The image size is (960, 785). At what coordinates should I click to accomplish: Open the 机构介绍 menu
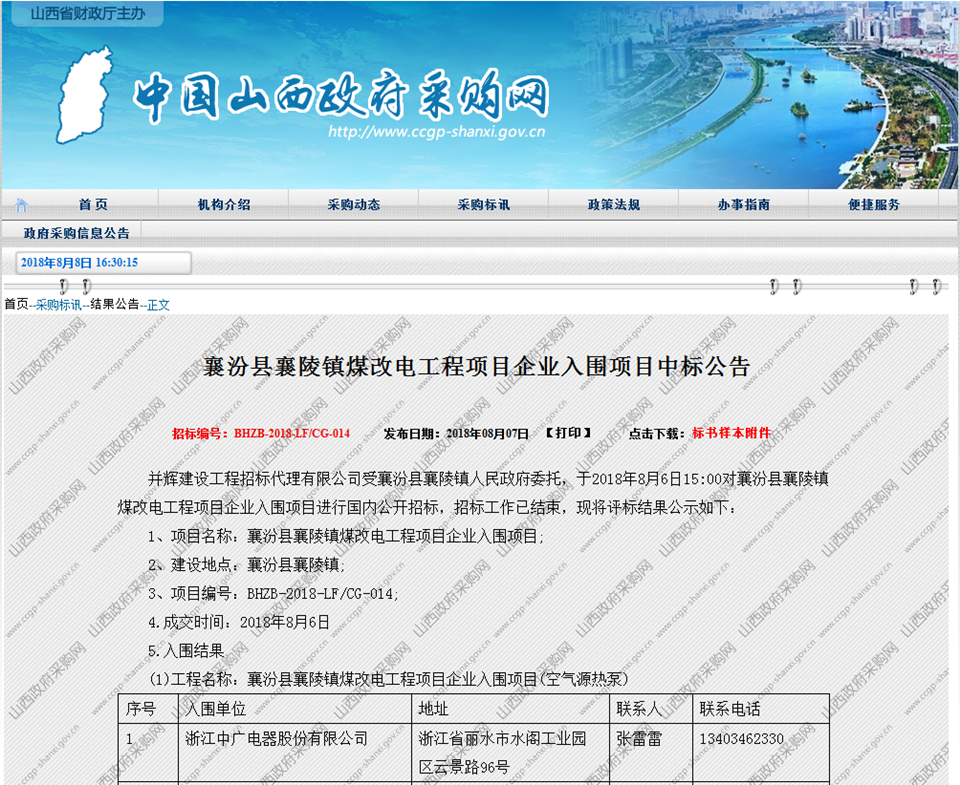(225, 202)
